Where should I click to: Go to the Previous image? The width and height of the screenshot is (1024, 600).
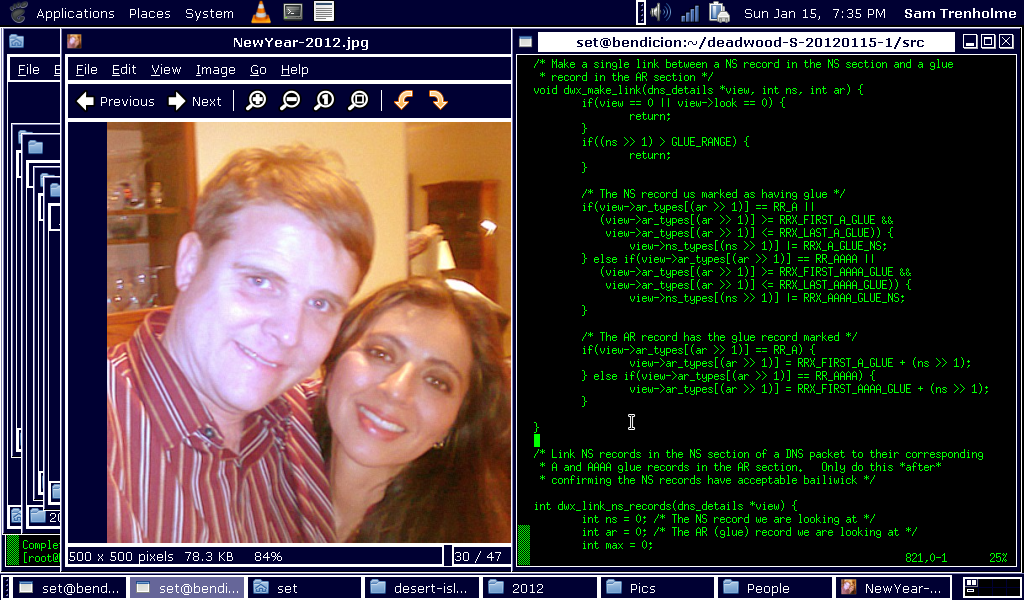[x=115, y=101]
